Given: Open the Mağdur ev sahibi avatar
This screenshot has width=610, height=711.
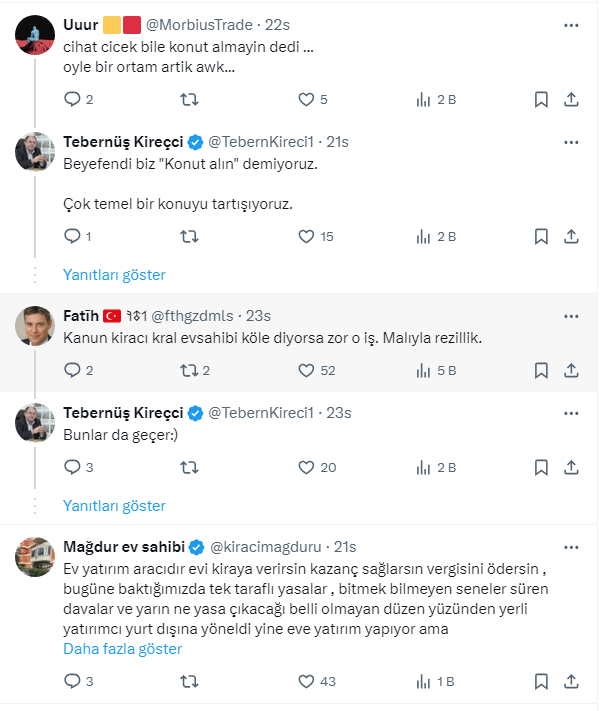Looking at the screenshot, I should point(34,557).
